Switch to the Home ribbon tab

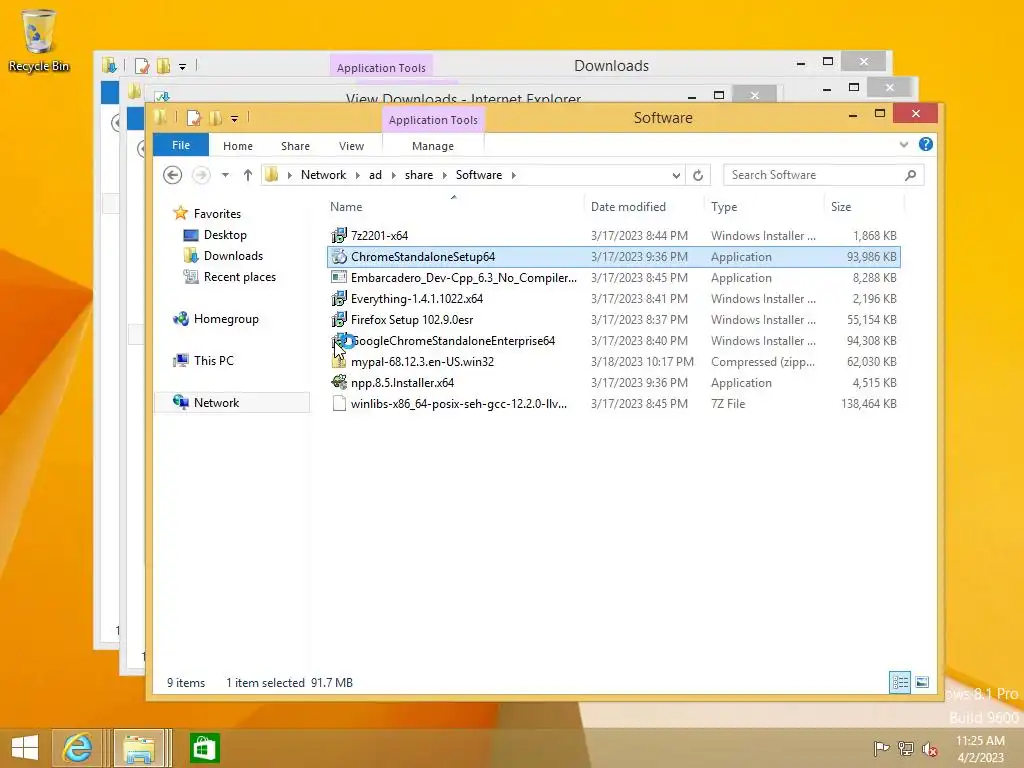coord(238,146)
